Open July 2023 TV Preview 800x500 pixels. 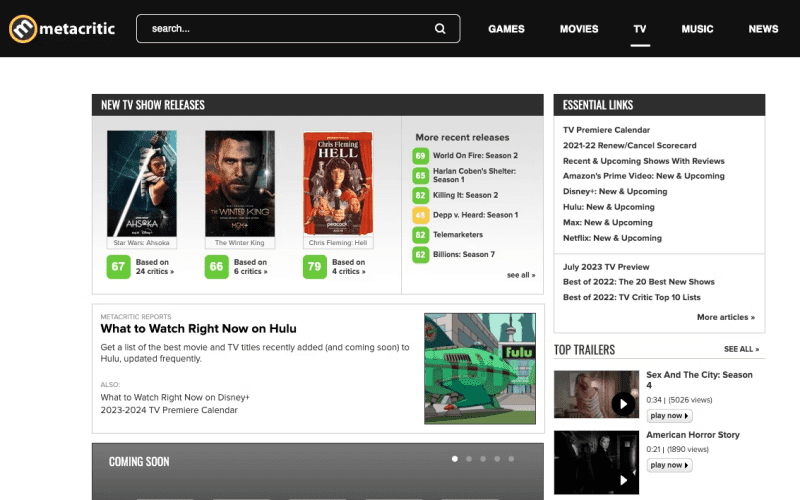[x=606, y=267]
